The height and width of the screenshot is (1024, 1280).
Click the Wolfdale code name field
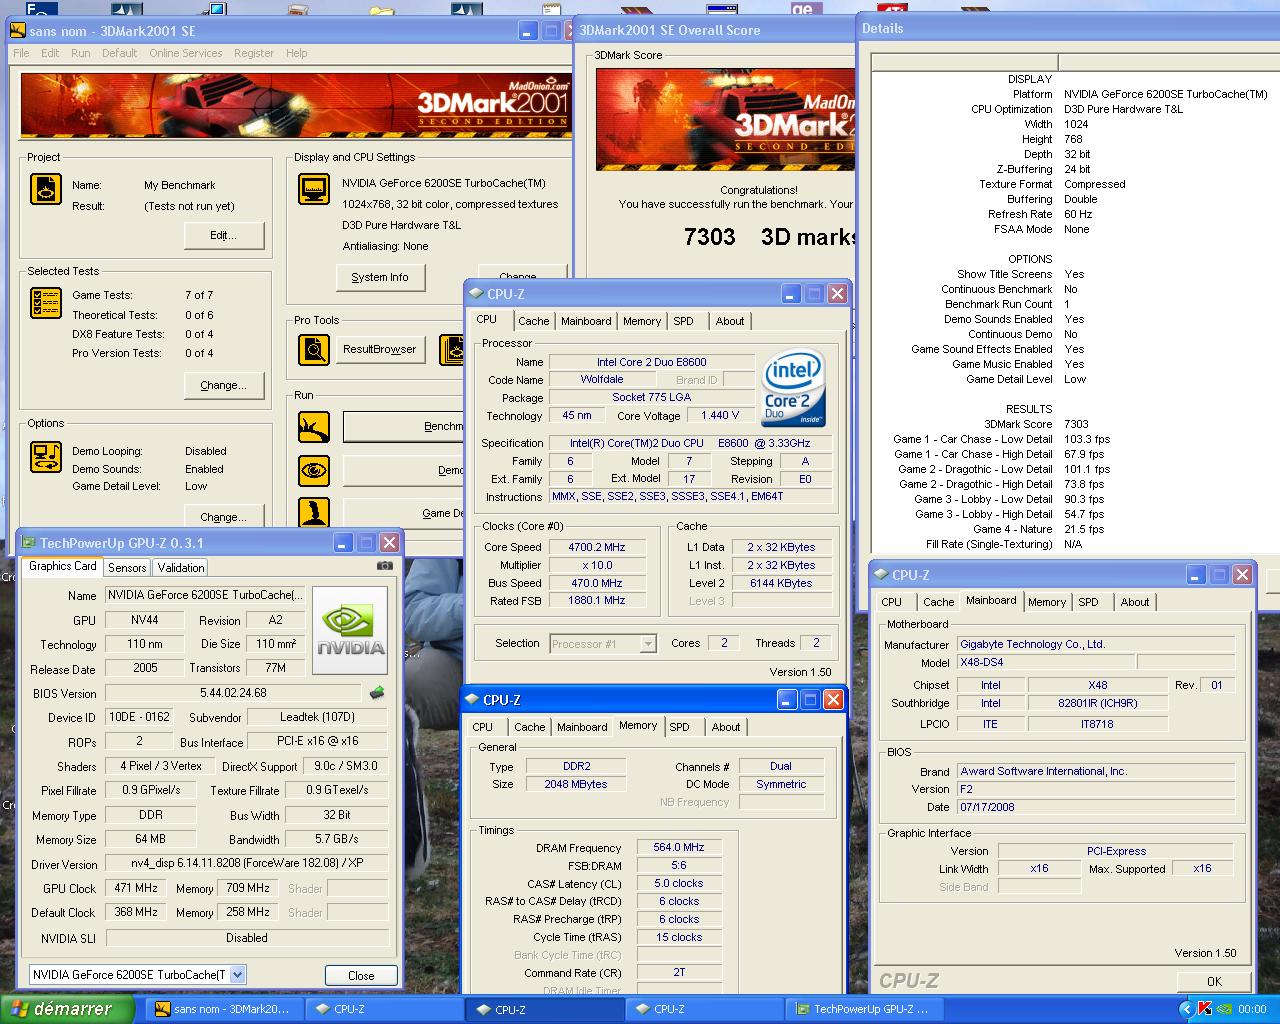[x=602, y=380]
